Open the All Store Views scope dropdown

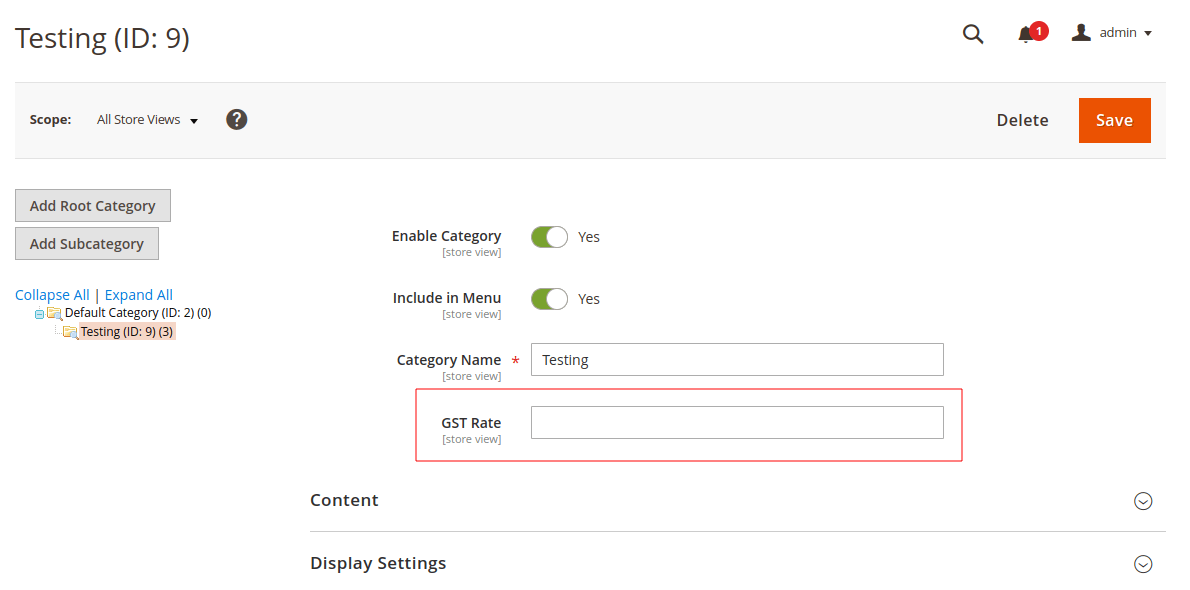[147, 119]
